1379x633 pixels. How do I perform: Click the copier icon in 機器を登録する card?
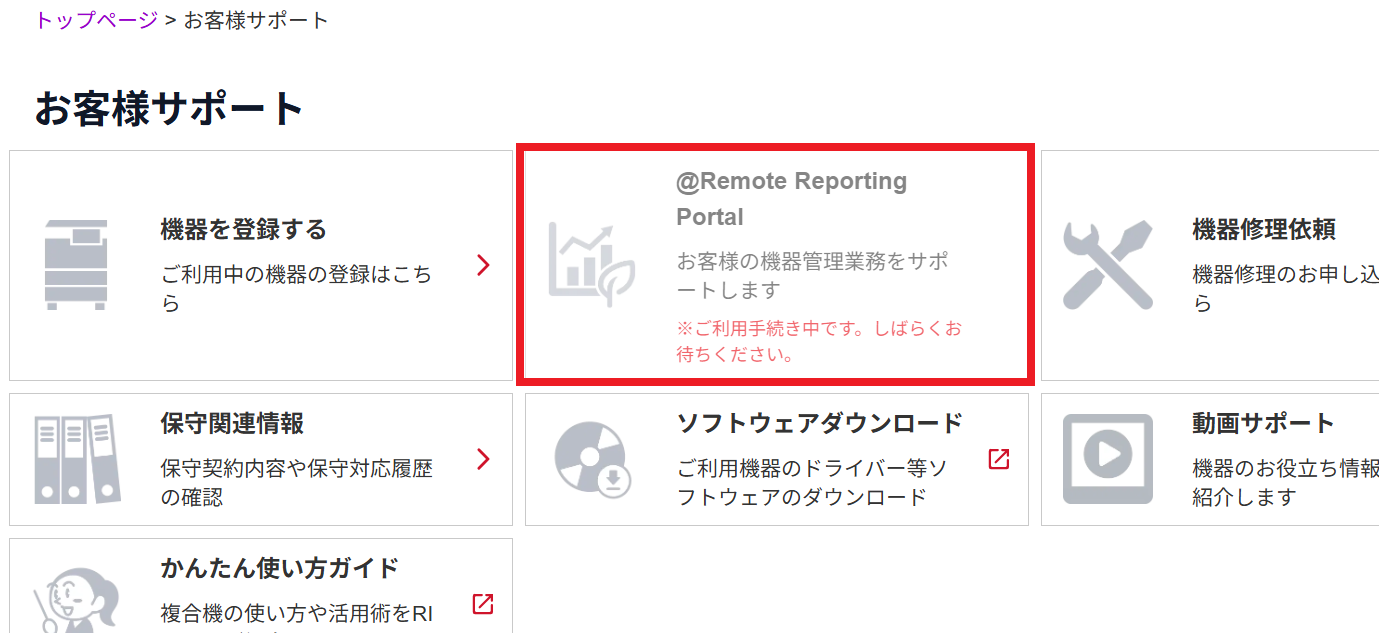click(x=76, y=265)
